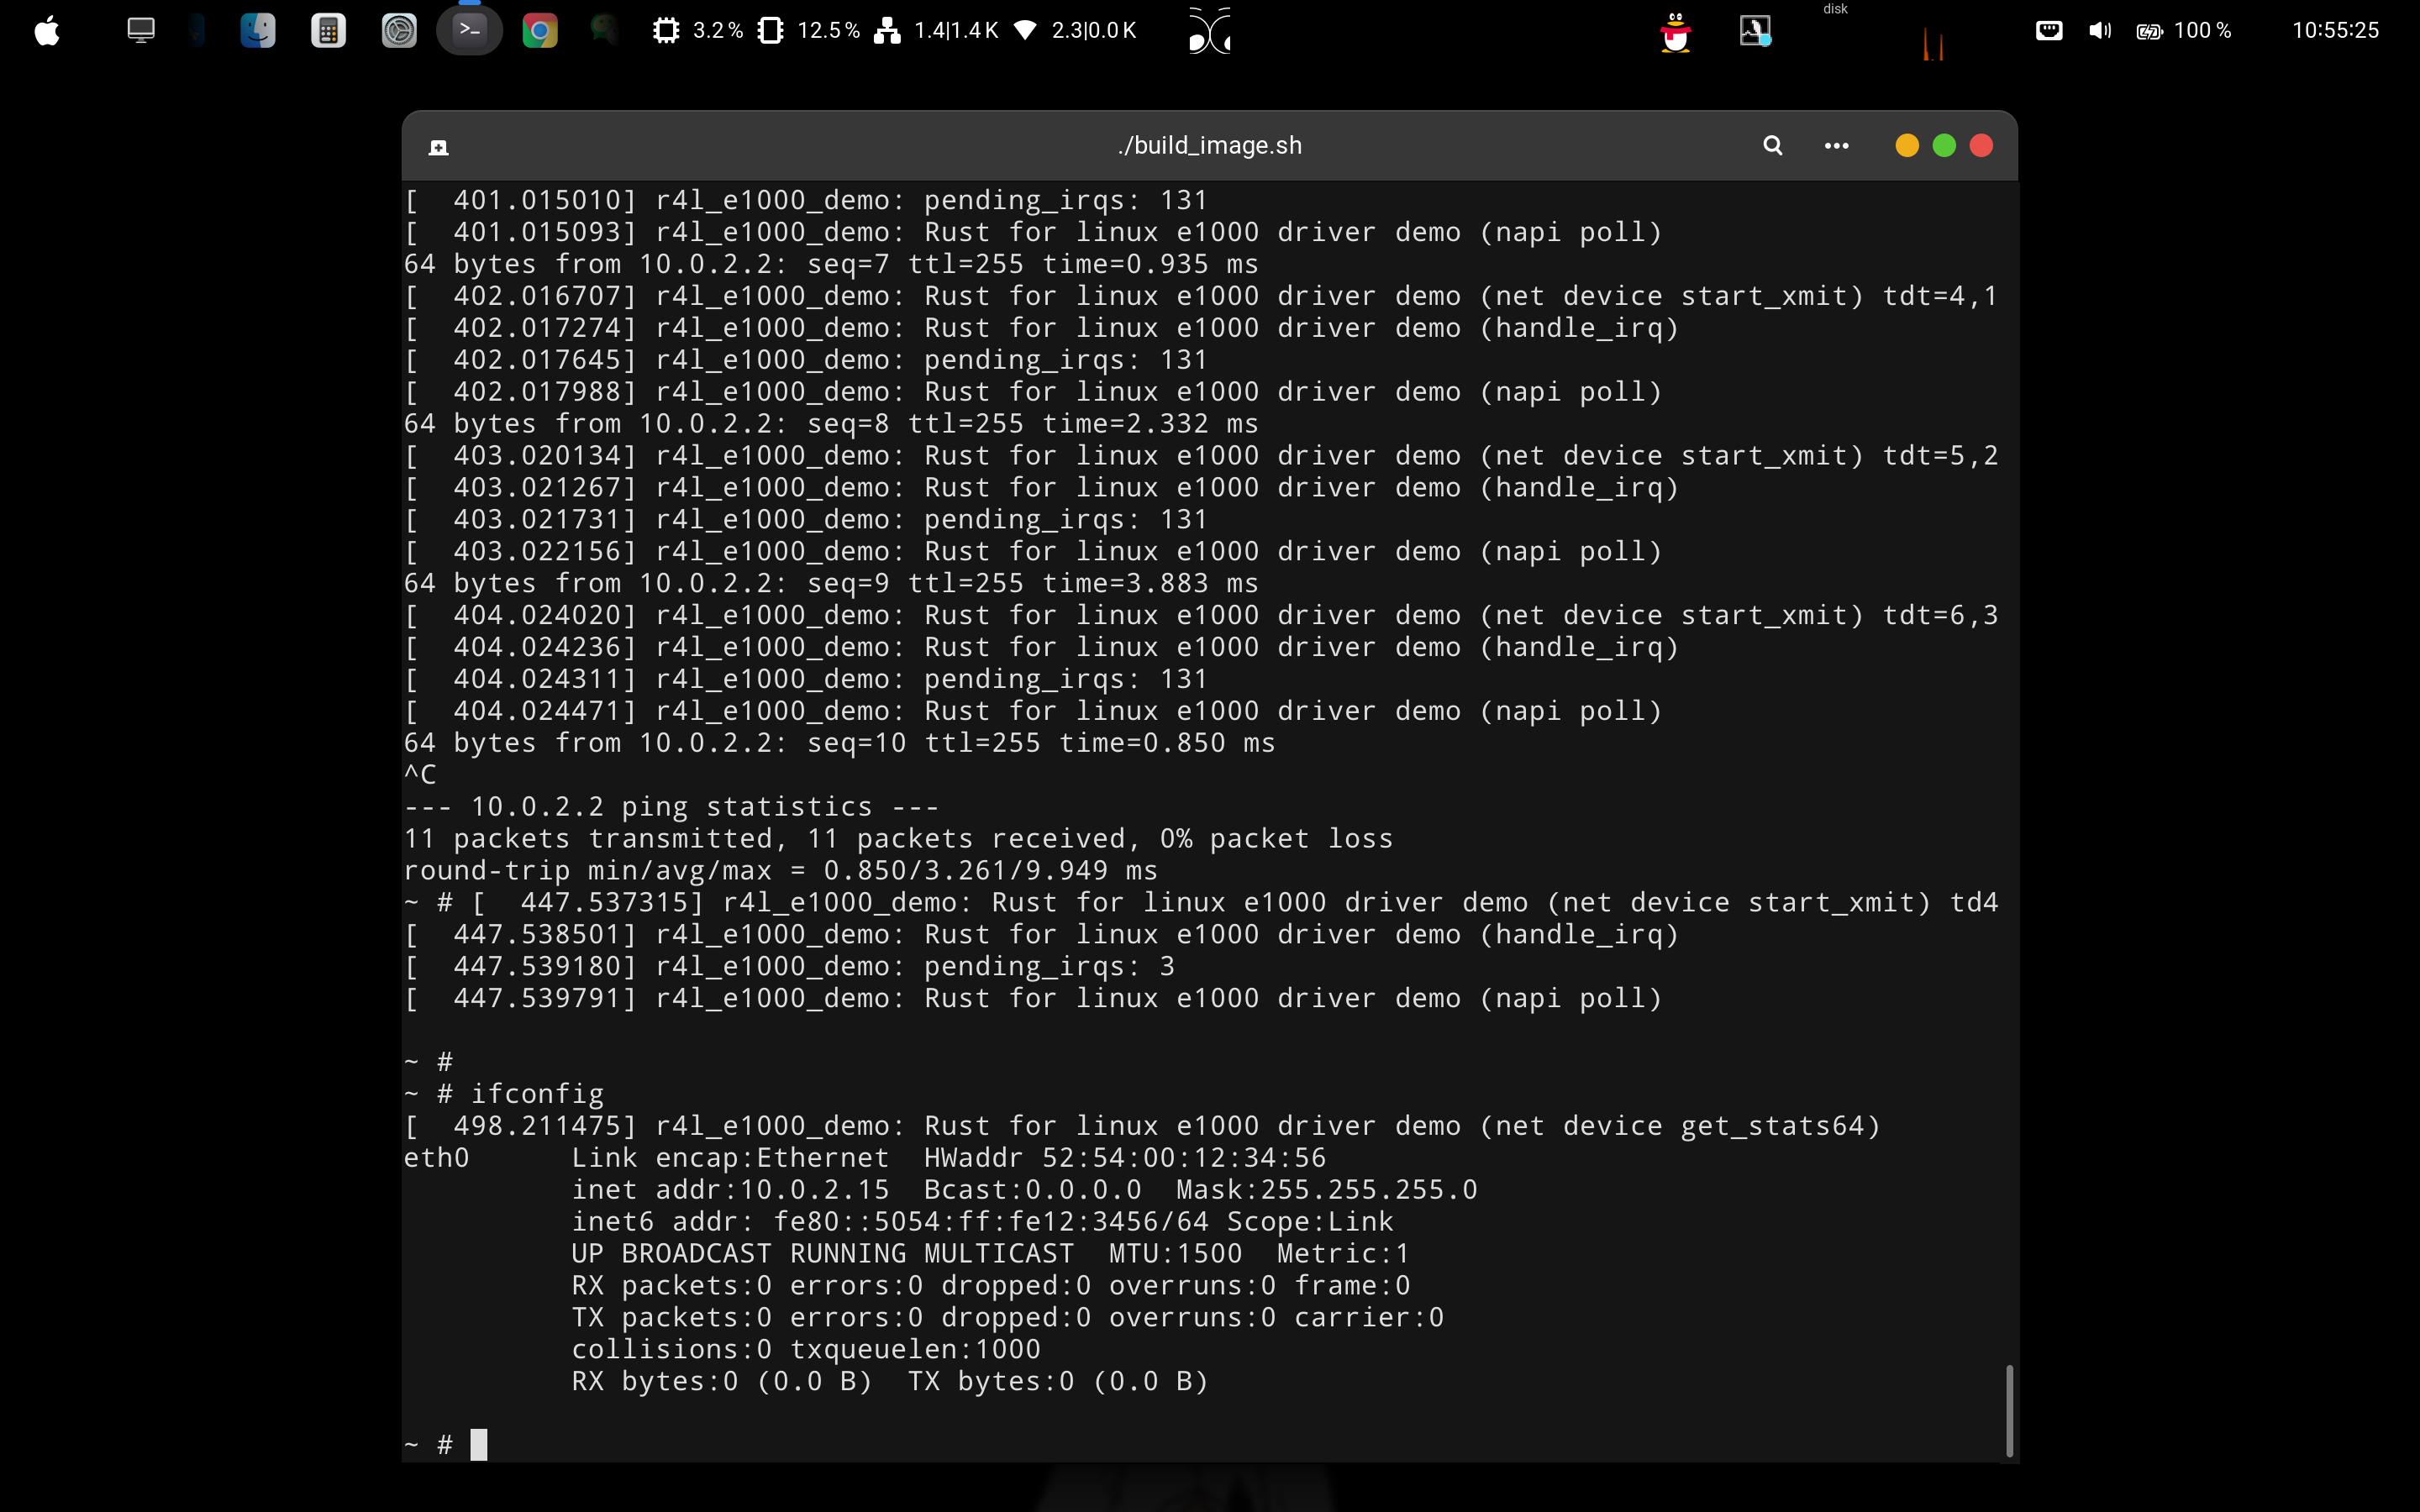Open the System Settings gear icon

pyautogui.click(x=399, y=31)
